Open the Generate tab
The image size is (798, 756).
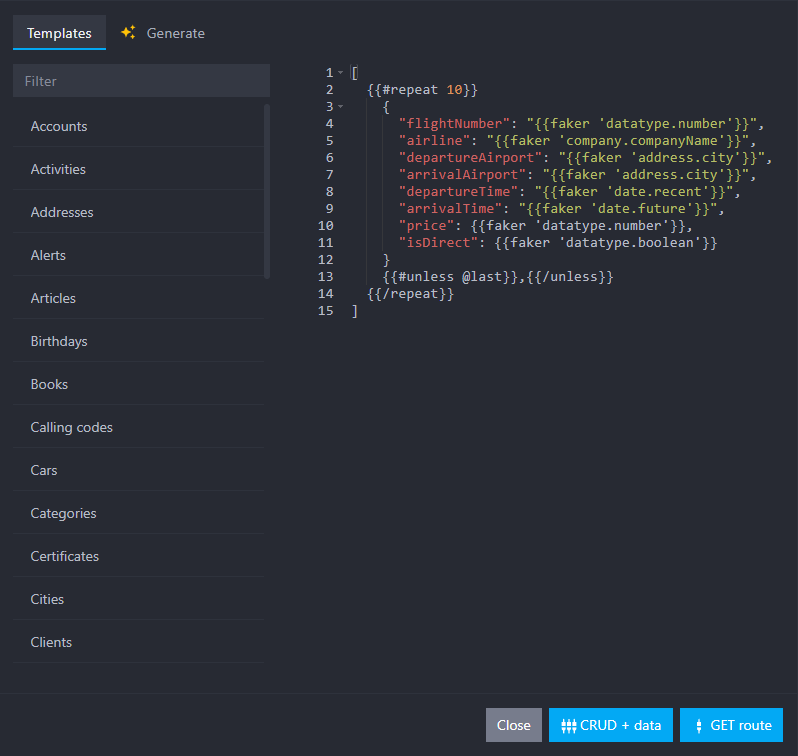[x=175, y=33]
